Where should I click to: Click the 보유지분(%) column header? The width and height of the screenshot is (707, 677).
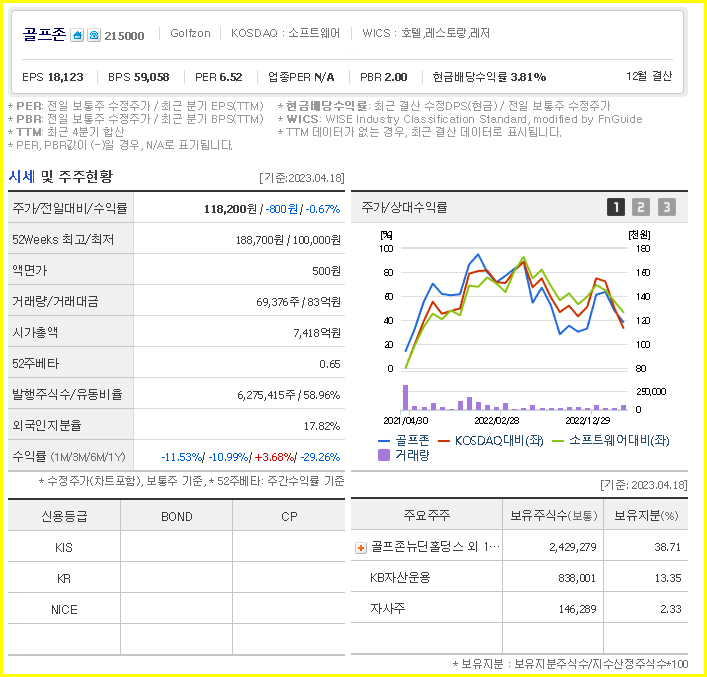(x=646, y=515)
